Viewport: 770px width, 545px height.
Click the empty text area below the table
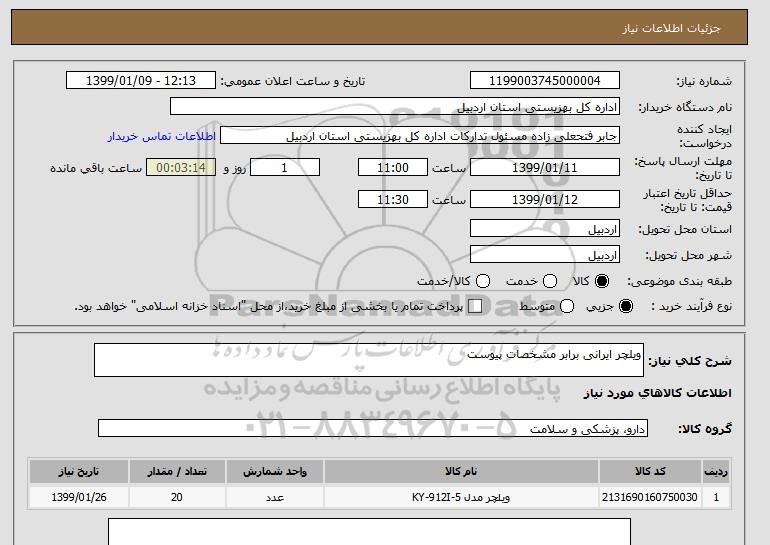(x=369, y=532)
